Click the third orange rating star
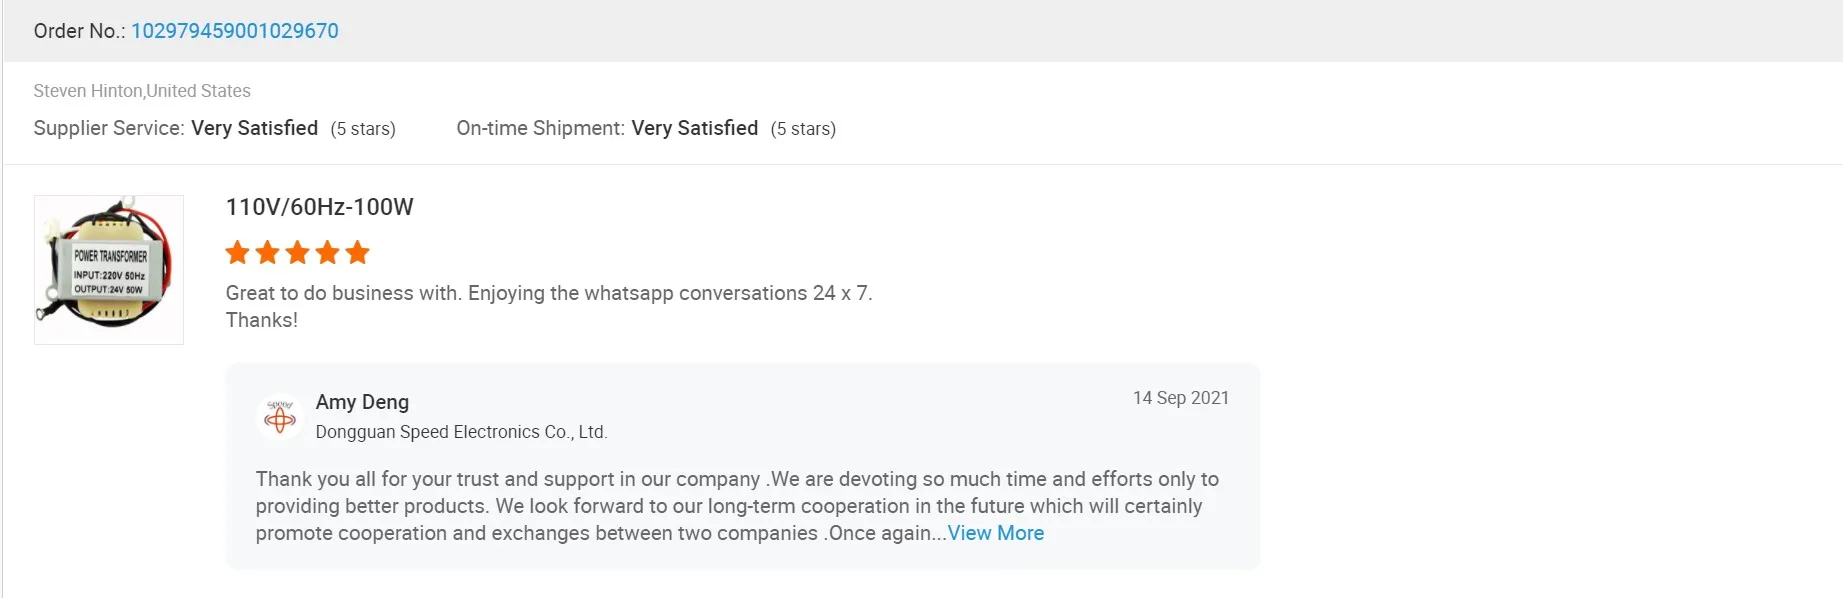Screen dimensions: 1843x598 pyautogui.click(x=298, y=253)
